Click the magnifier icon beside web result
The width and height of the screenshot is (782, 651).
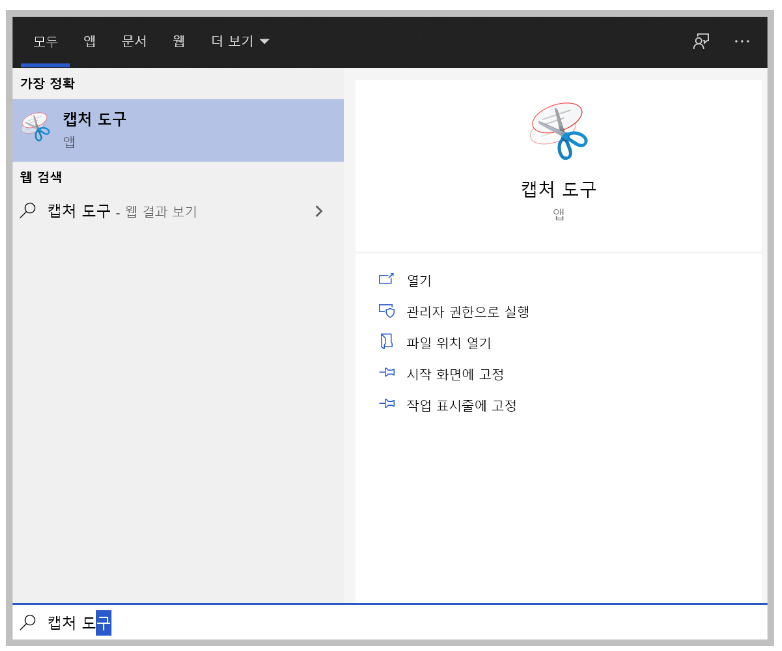(27, 210)
